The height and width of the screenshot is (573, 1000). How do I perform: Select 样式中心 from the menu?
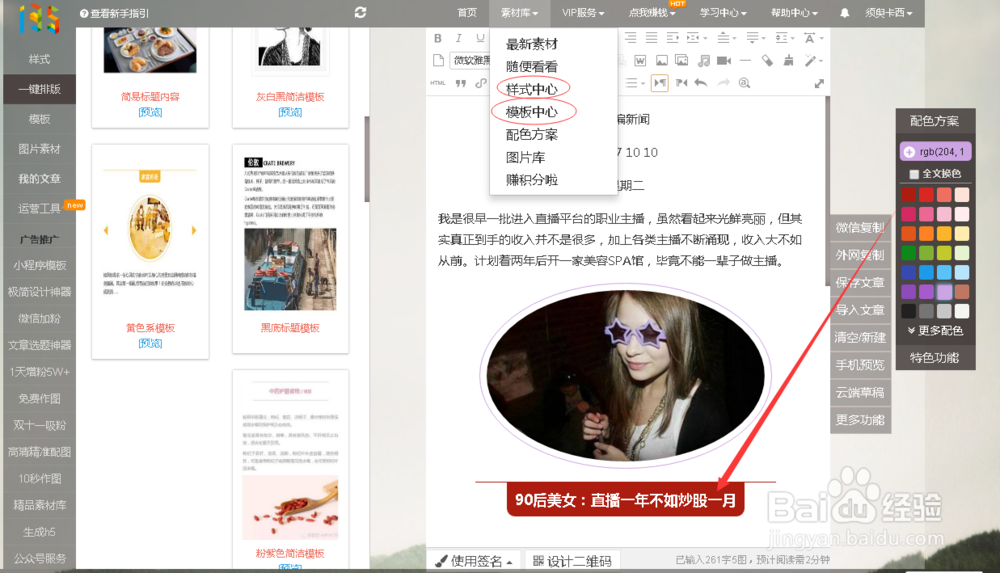531,89
